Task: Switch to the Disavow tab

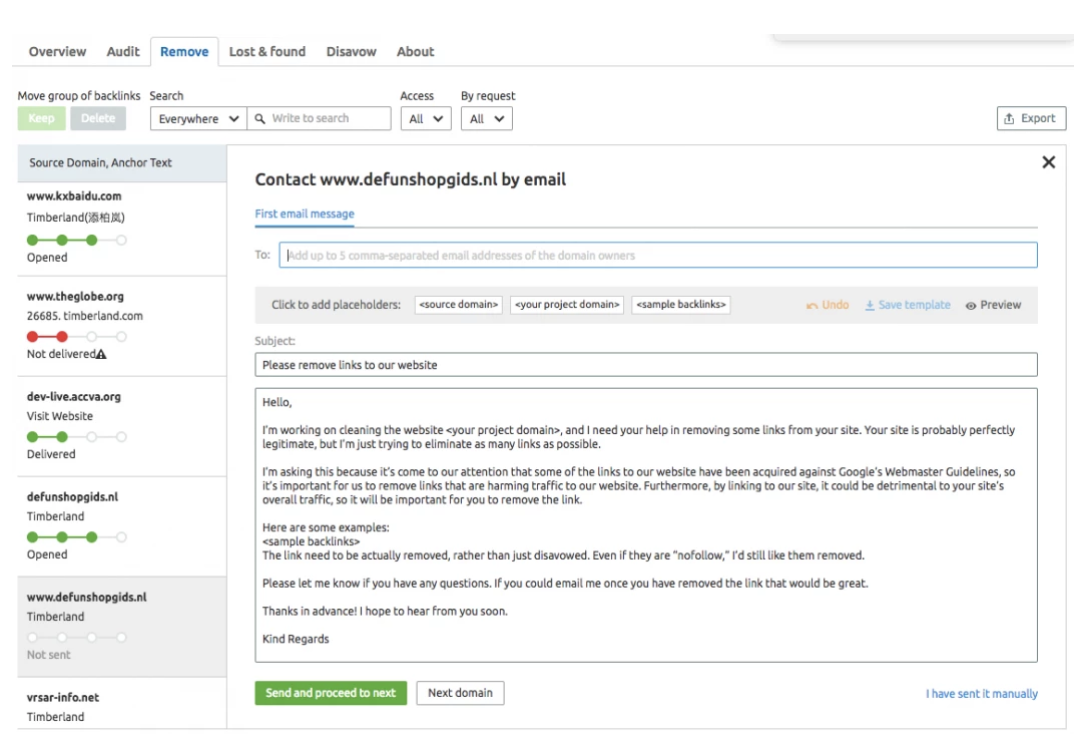Action: tap(351, 52)
